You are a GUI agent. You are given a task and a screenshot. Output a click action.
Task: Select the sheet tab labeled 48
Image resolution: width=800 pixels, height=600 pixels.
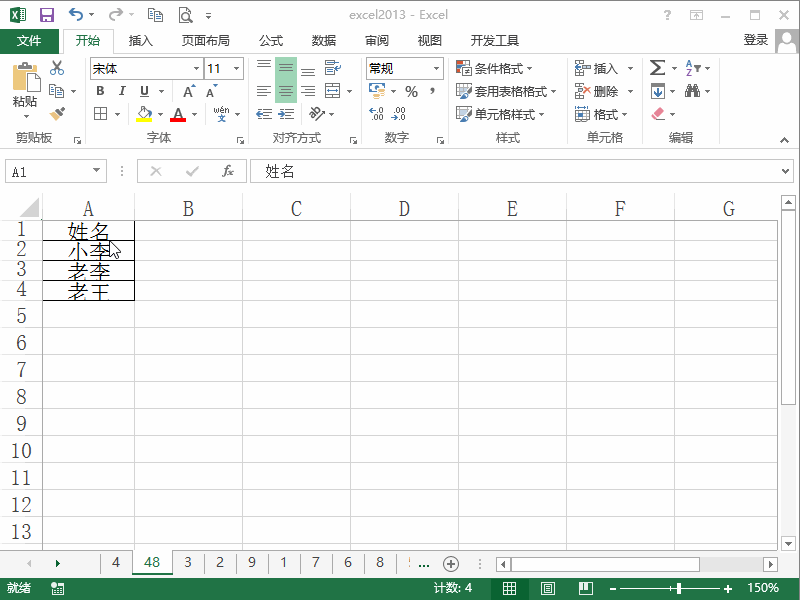click(151, 563)
